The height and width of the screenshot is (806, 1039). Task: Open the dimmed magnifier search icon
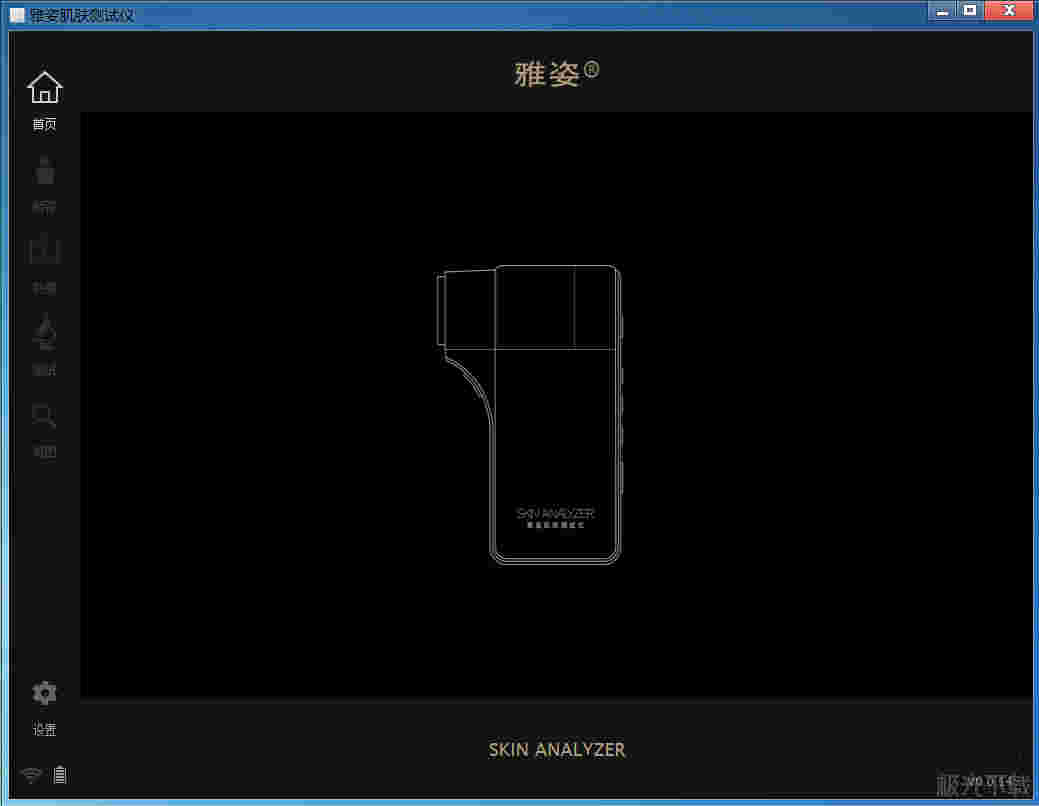pyautogui.click(x=44, y=417)
